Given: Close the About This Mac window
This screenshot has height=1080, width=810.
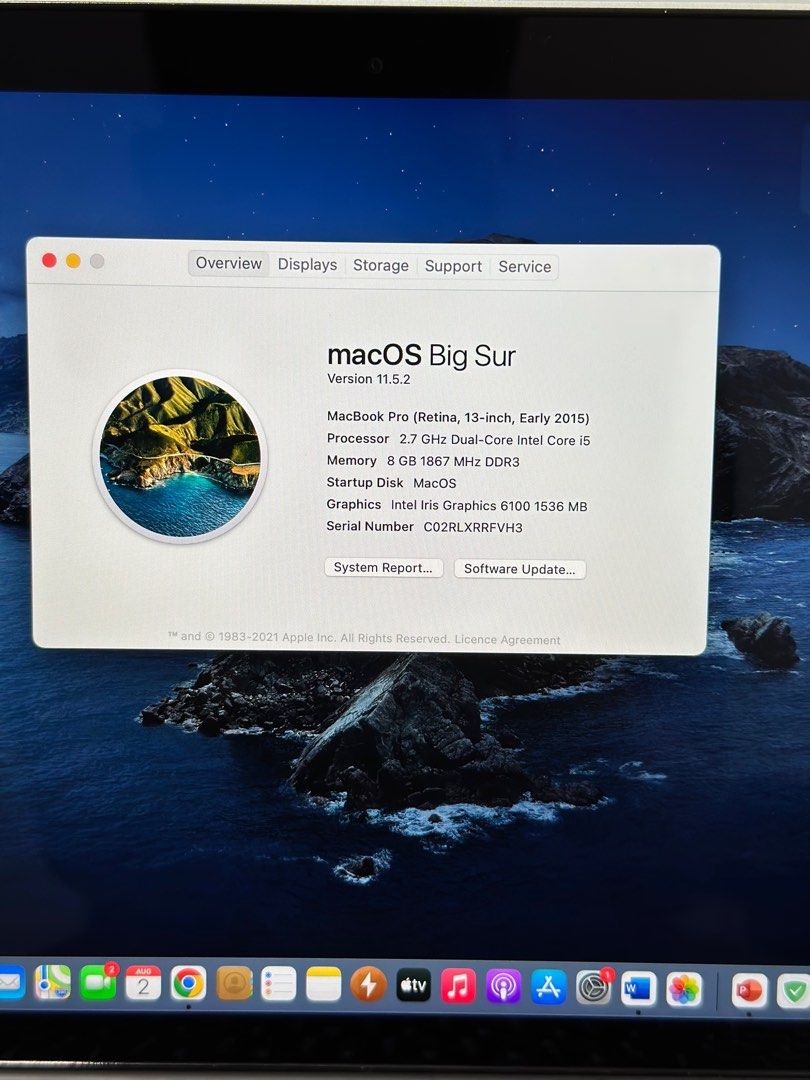Looking at the screenshot, I should (x=49, y=260).
